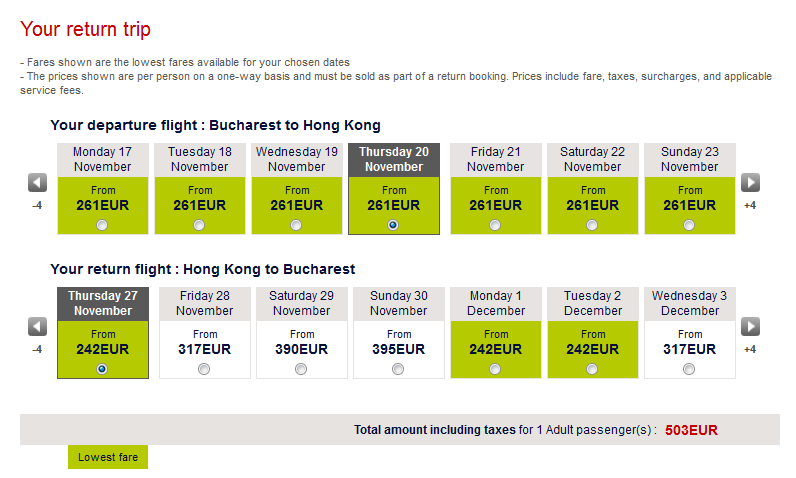Click the Thursday 20 November date header
Image resolution: width=796 pixels, height=478 pixels.
(394, 160)
